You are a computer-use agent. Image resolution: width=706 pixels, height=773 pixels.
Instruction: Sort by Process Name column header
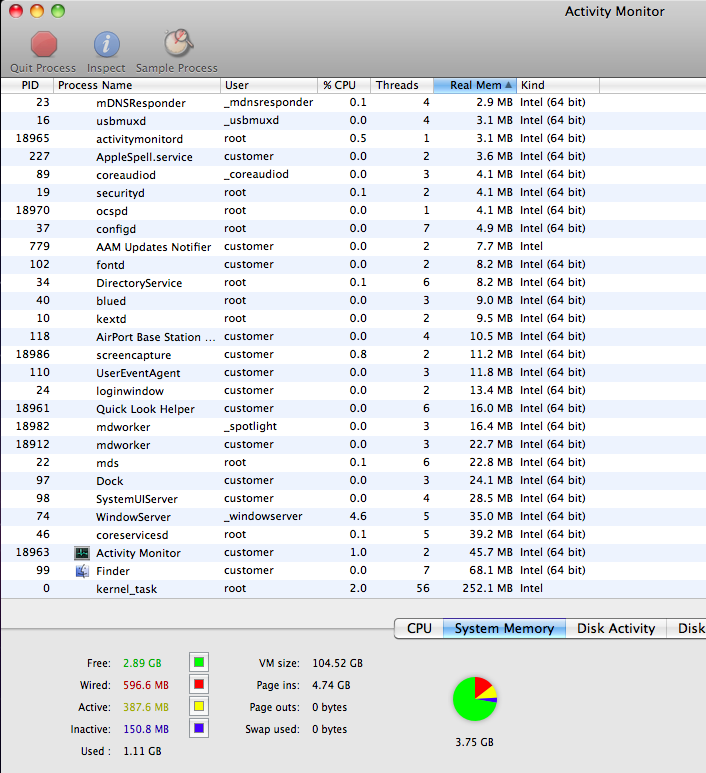click(137, 85)
